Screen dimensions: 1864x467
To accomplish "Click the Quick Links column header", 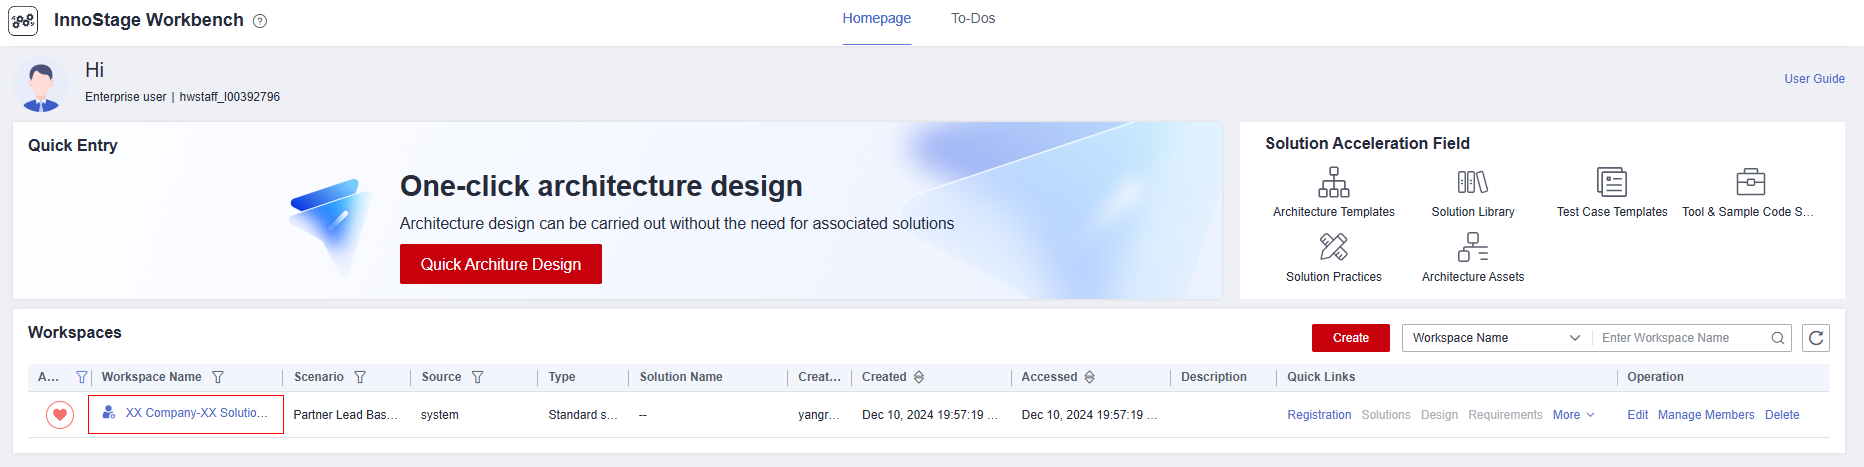I will click(1321, 377).
